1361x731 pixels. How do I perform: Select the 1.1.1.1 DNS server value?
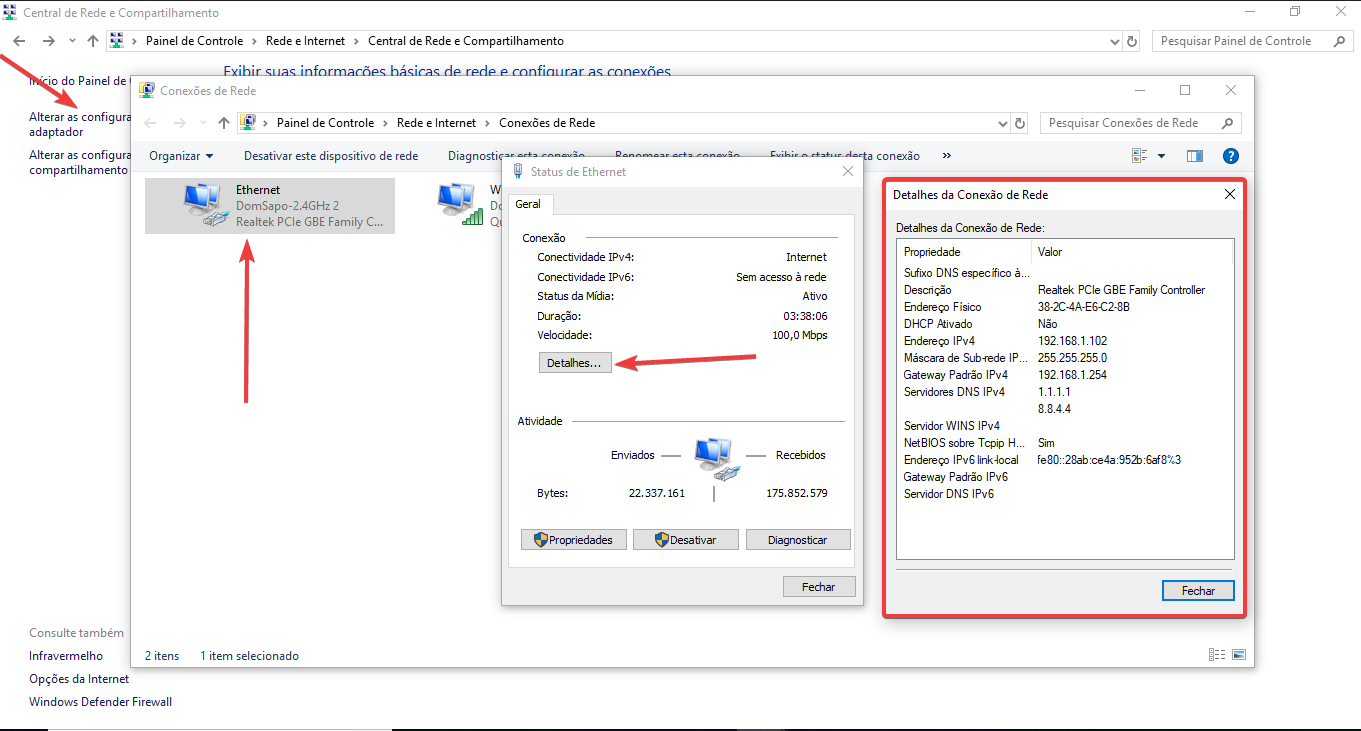[x=1054, y=392]
